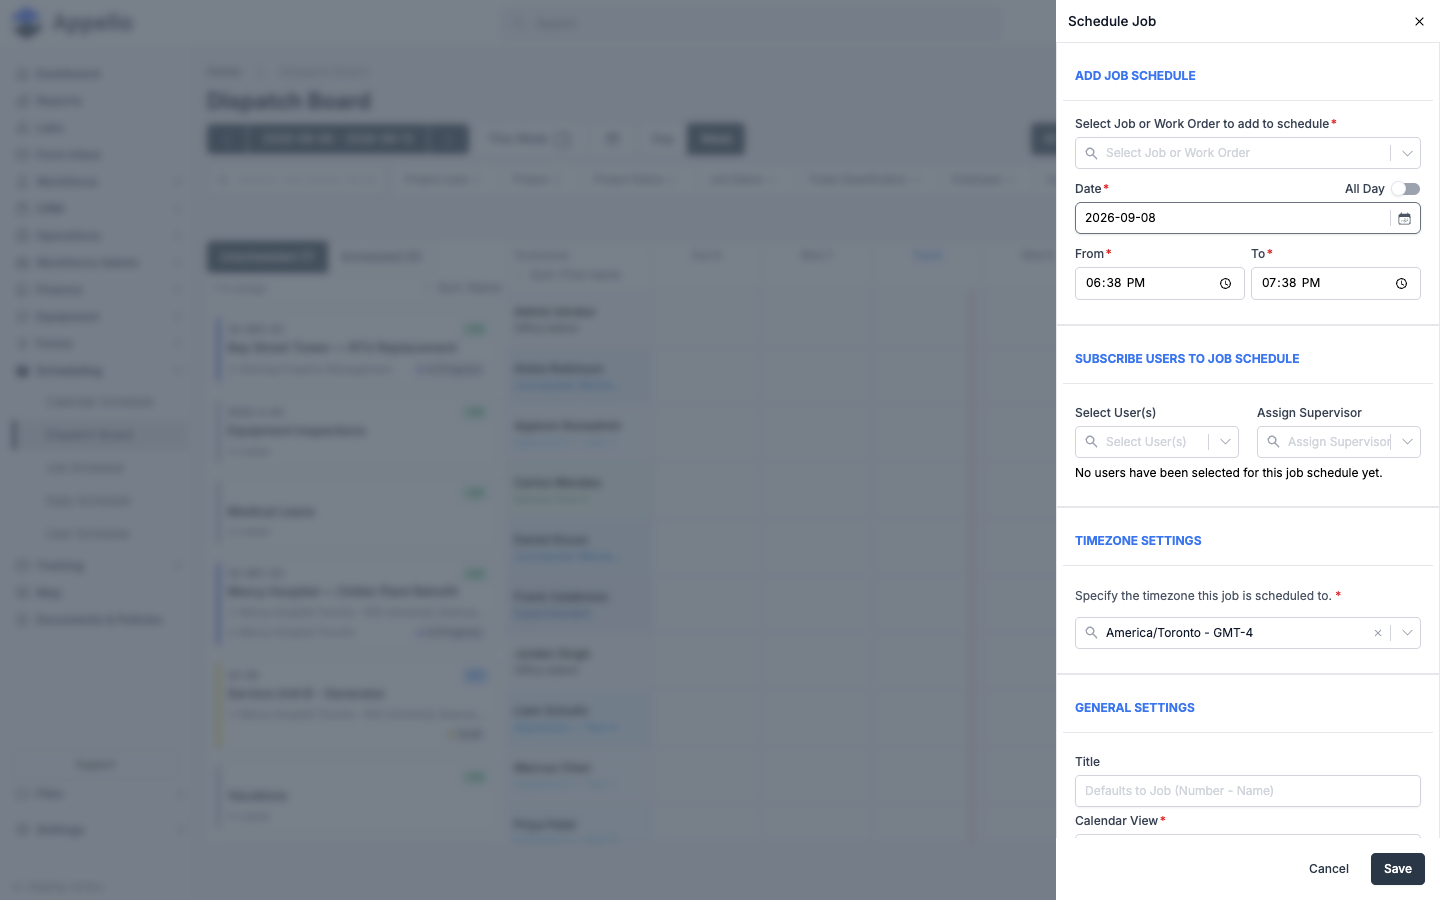The image size is (1440, 918).
Task: Expand the Select User(s) dropdown arrow
Action: 1225,442
